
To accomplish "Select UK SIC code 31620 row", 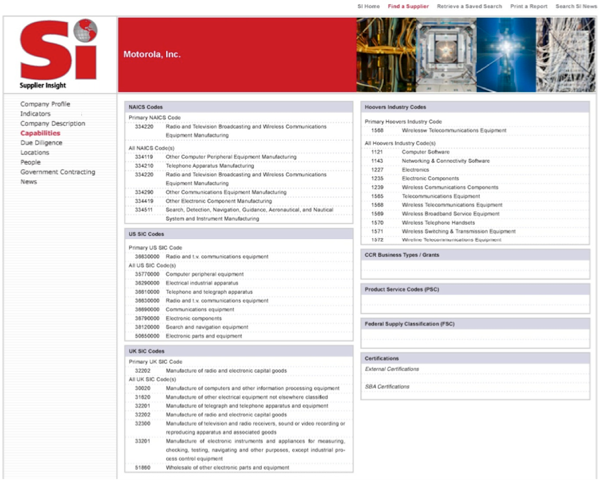I will pos(239,397).
